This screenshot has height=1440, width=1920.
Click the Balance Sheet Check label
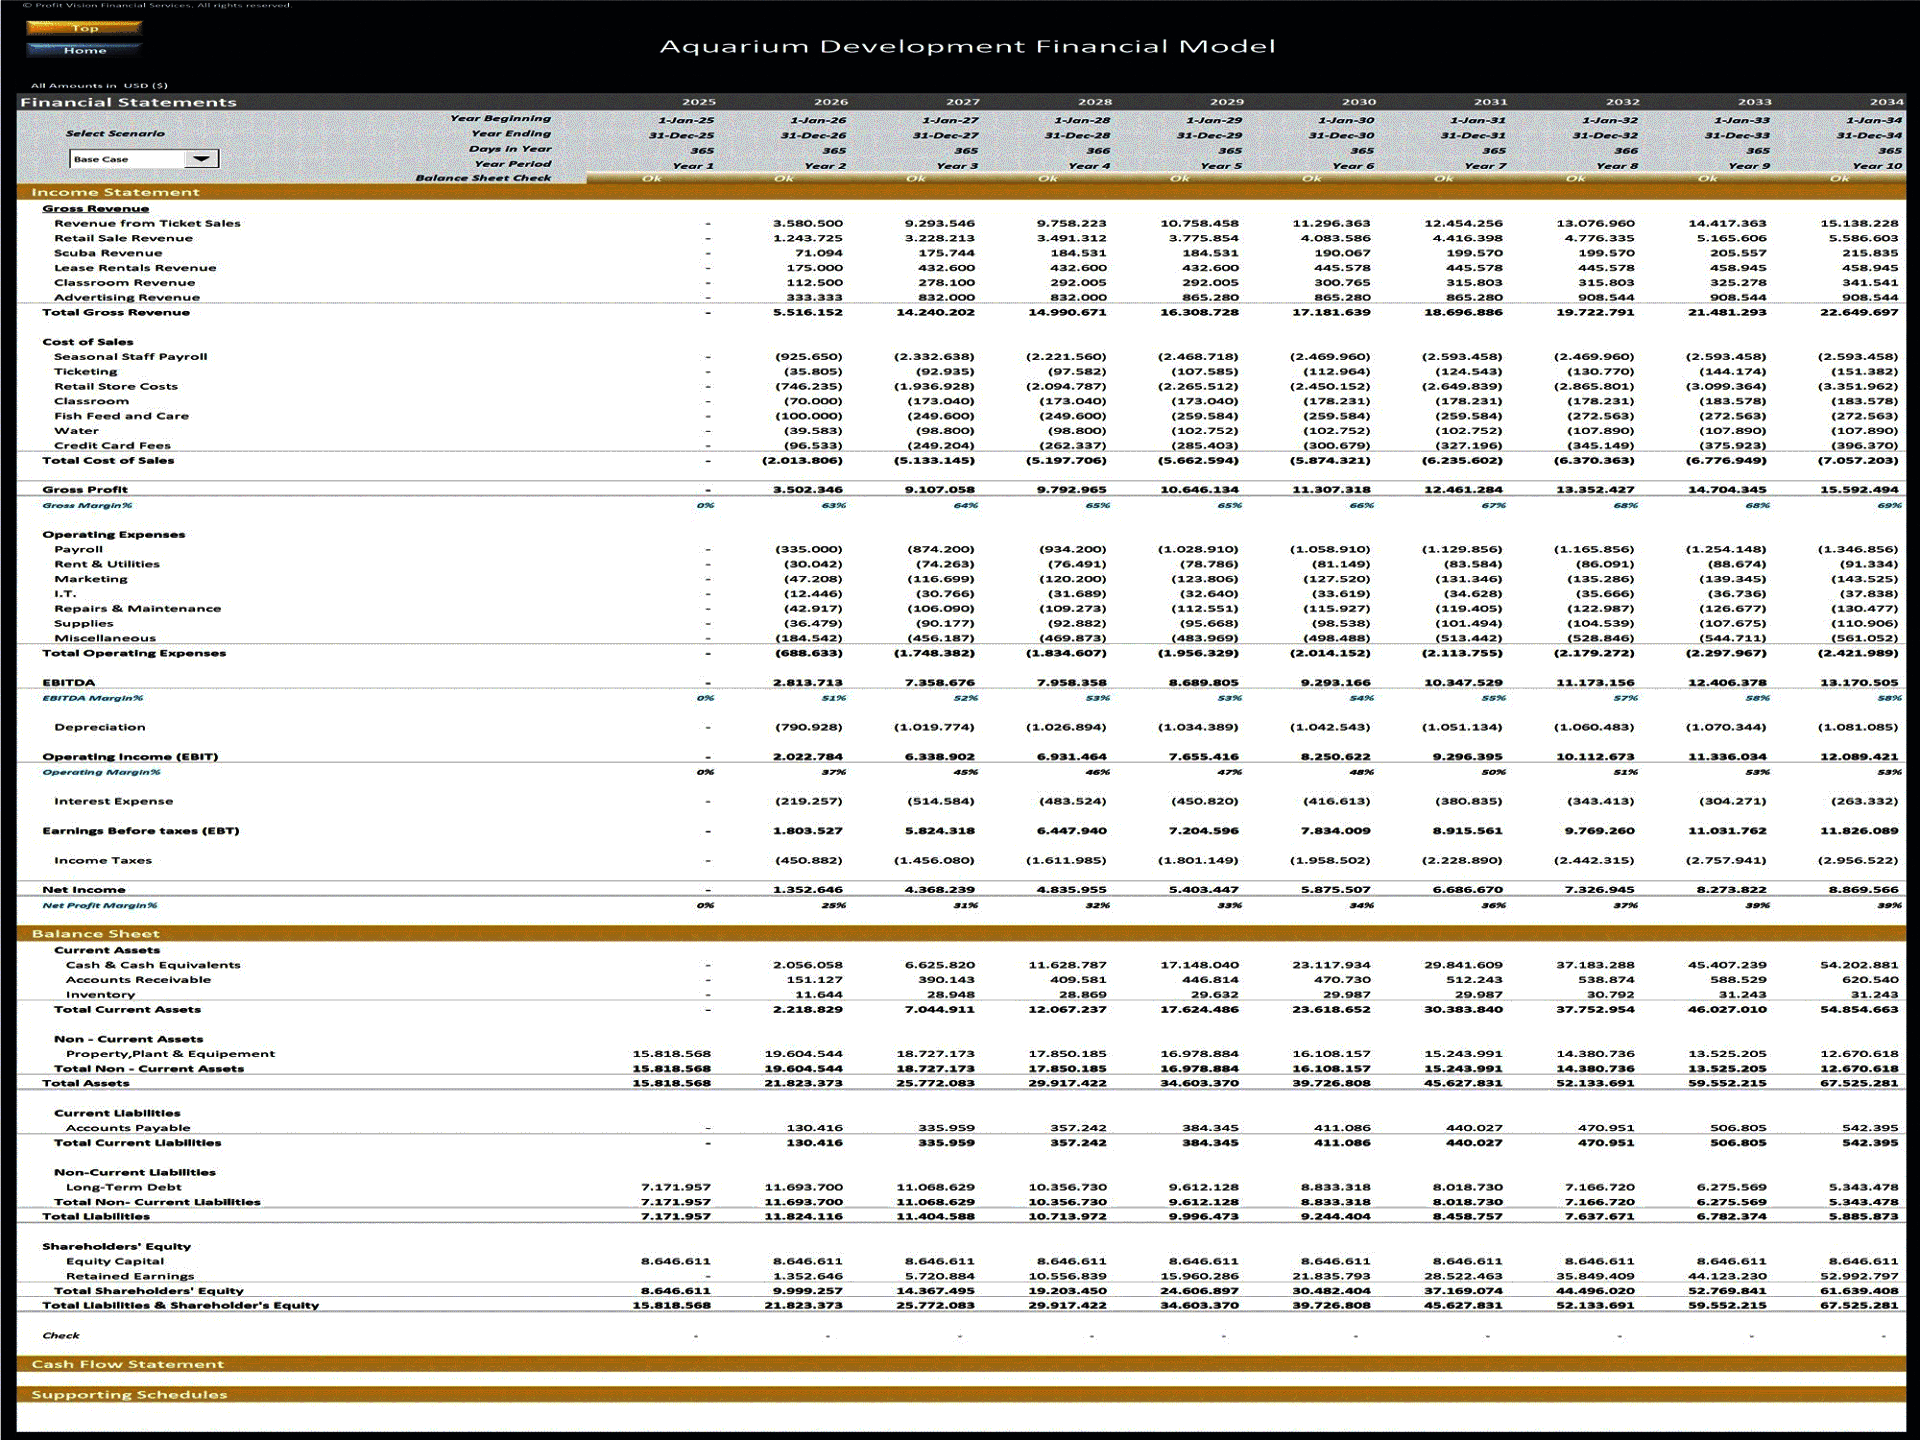pos(484,178)
